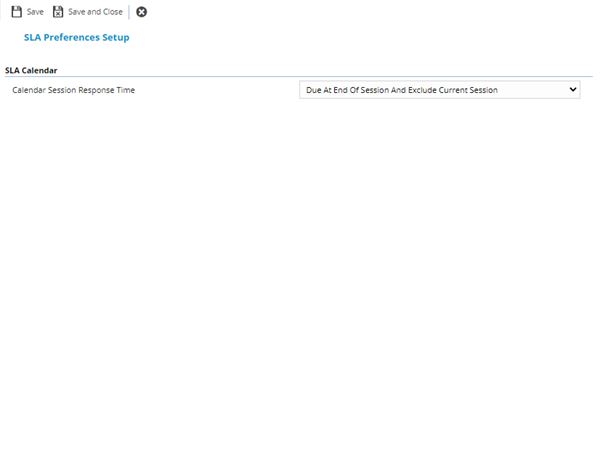Screen dimensions: 600x458
Task: Click the SLA Preferences Setup heading
Action: [76, 37]
